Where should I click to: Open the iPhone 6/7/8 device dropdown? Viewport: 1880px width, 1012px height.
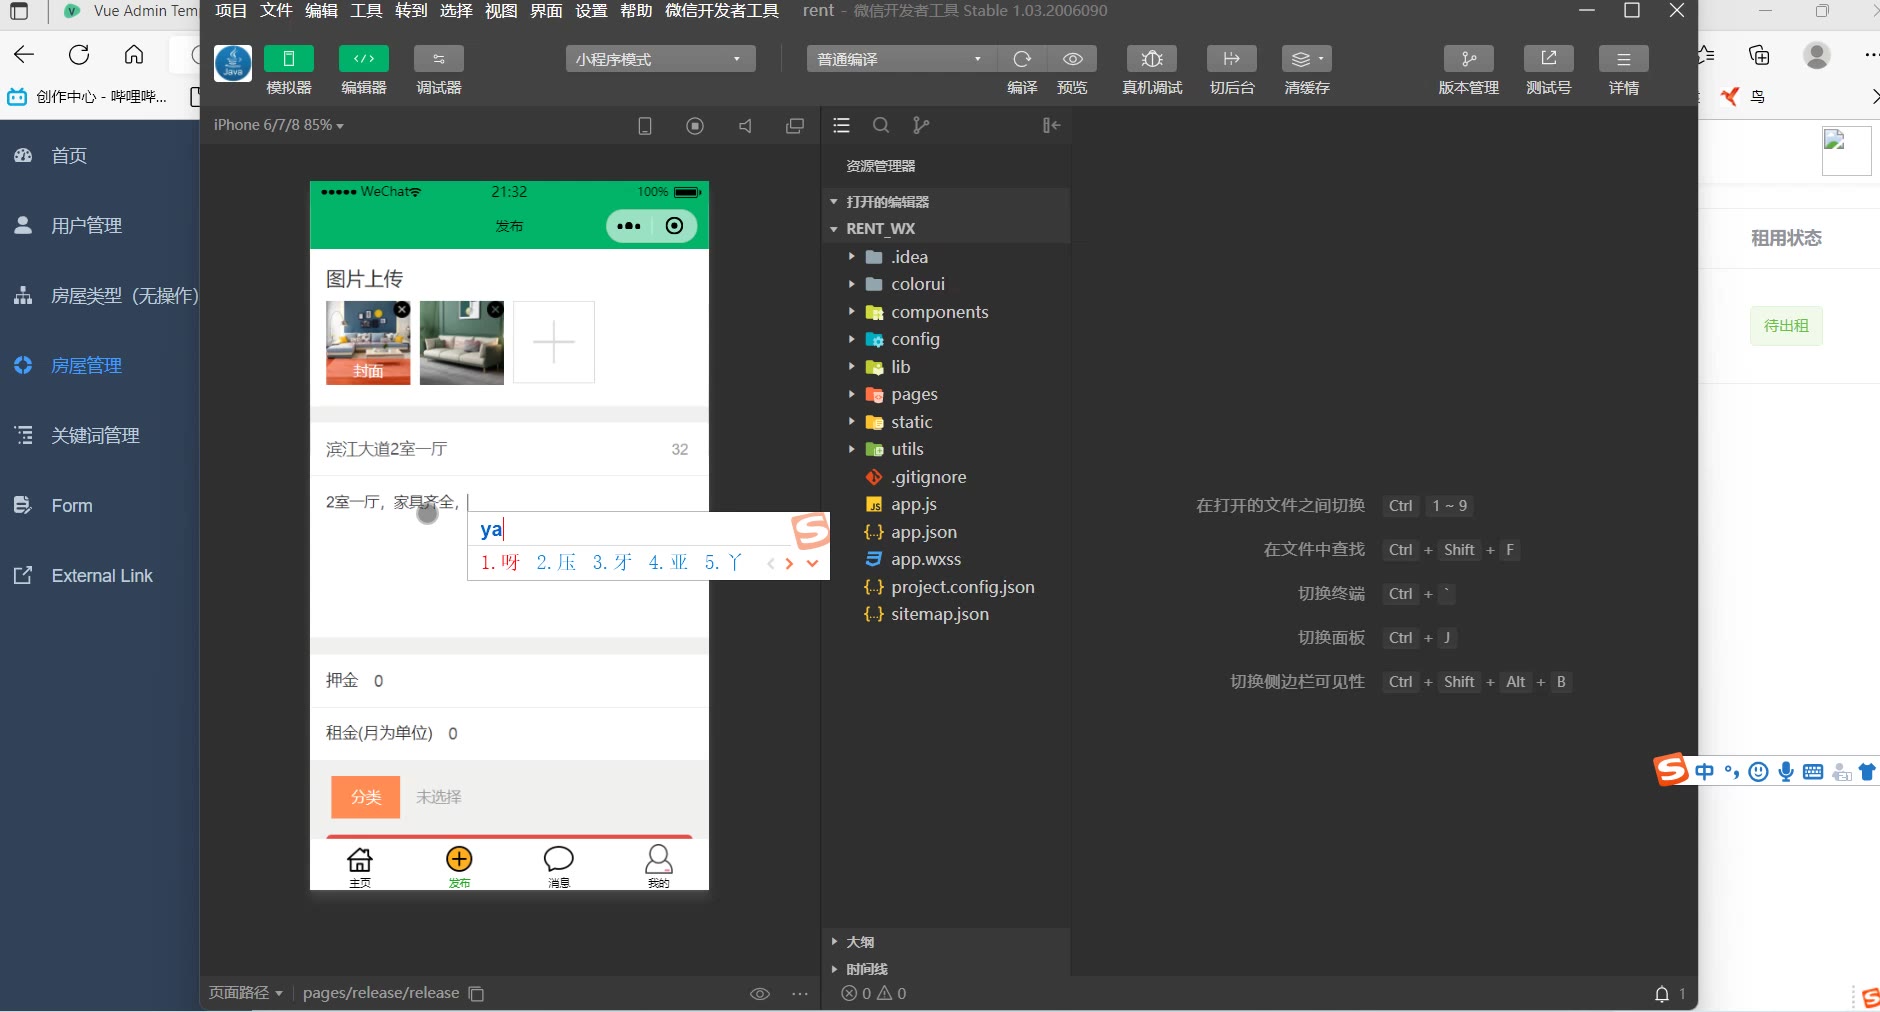278,126
